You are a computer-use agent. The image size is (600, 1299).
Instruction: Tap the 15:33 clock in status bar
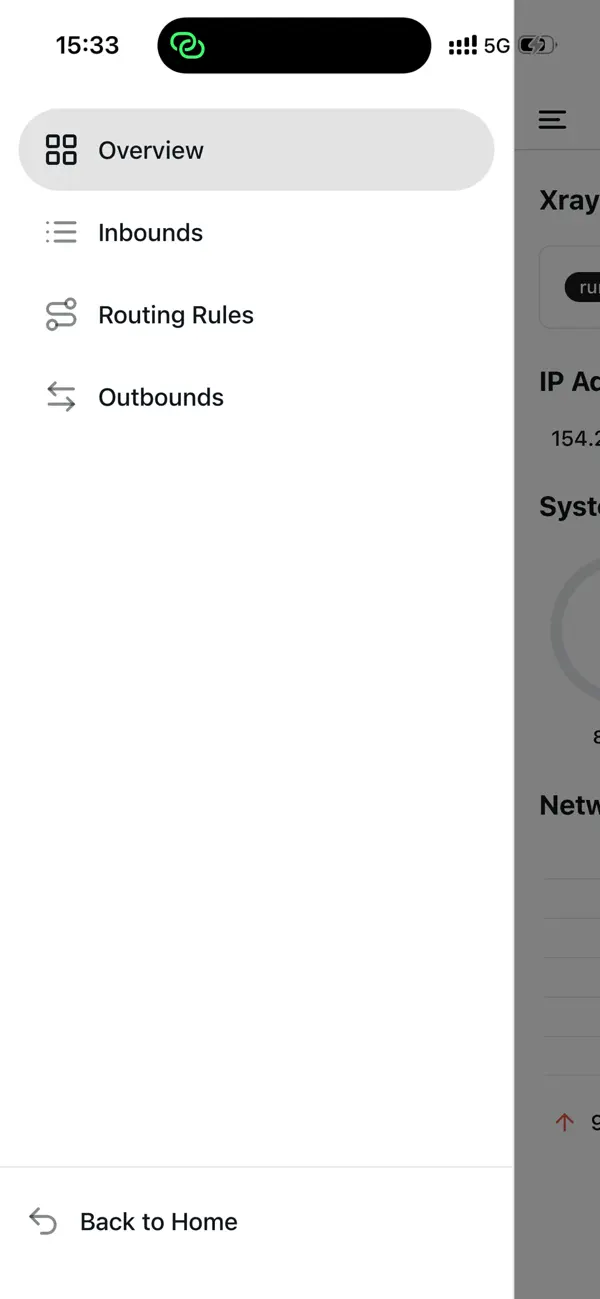pyautogui.click(x=87, y=44)
